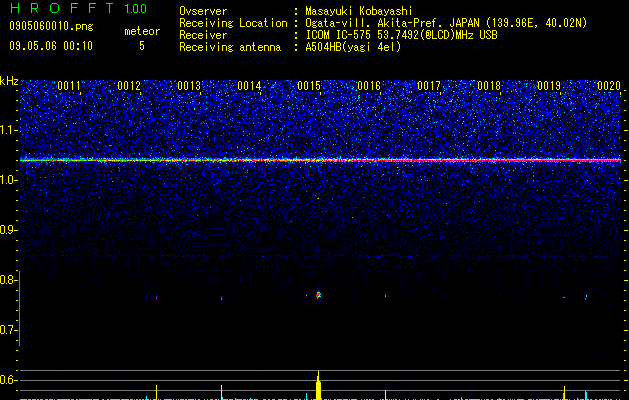Click the small echo dot near 0012
The height and width of the screenshot is (400, 629).
pyautogui.click(x=156, y=298)
